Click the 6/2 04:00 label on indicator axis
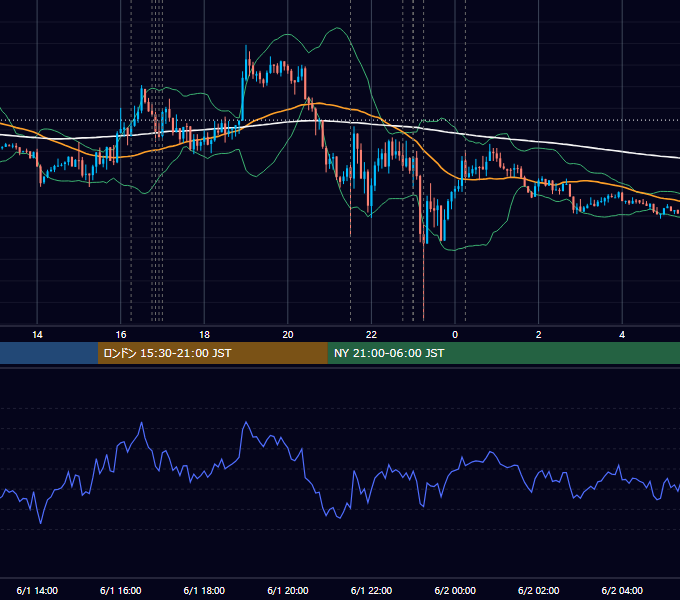The width and height of the screenshot is (680, 600). [x=622, y=590]
